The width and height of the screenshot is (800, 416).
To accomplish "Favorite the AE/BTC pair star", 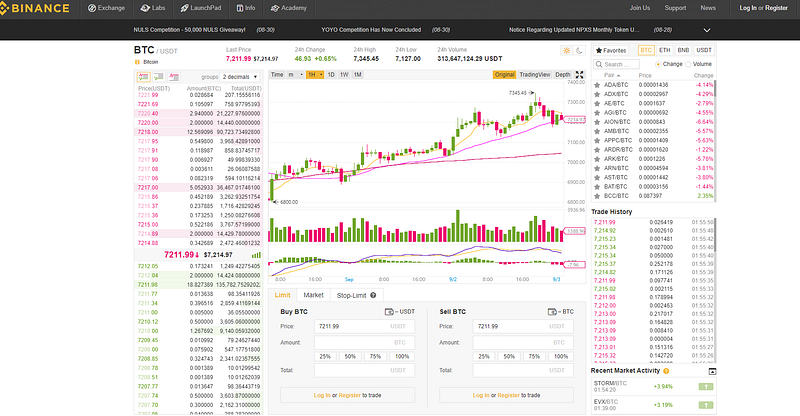I will (x=597, y=104).
